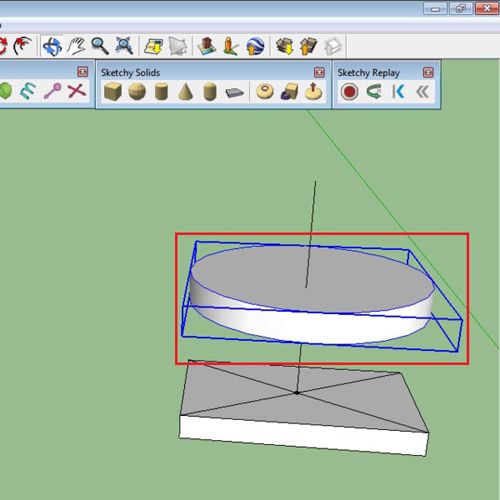Create a Sketchy Solids capsule
500x500 pixels.
pyautogui.click(x=210, y=92)
